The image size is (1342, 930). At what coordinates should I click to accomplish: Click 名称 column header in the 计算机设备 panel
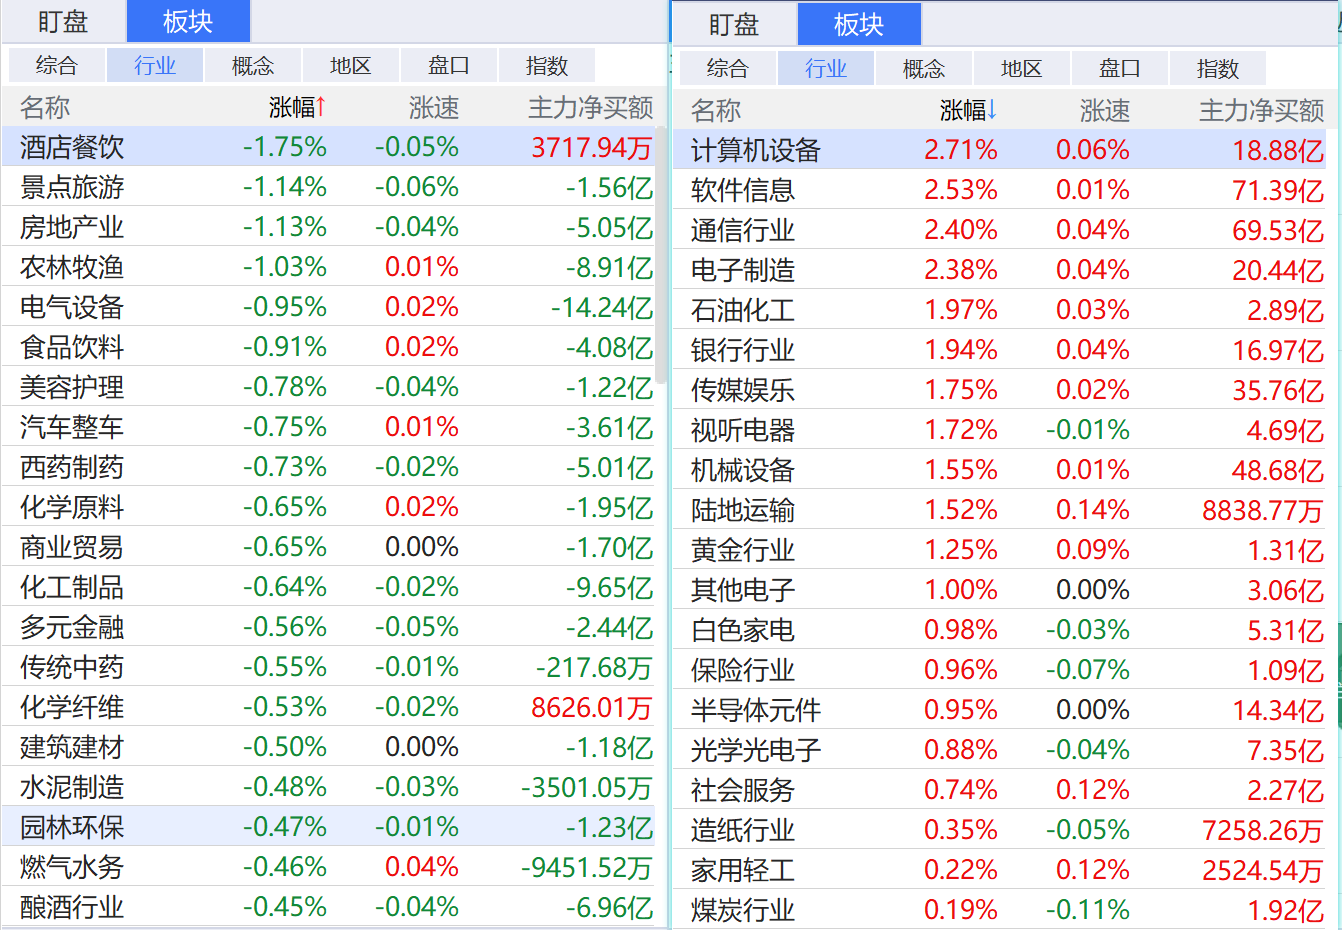coord(716,110)
